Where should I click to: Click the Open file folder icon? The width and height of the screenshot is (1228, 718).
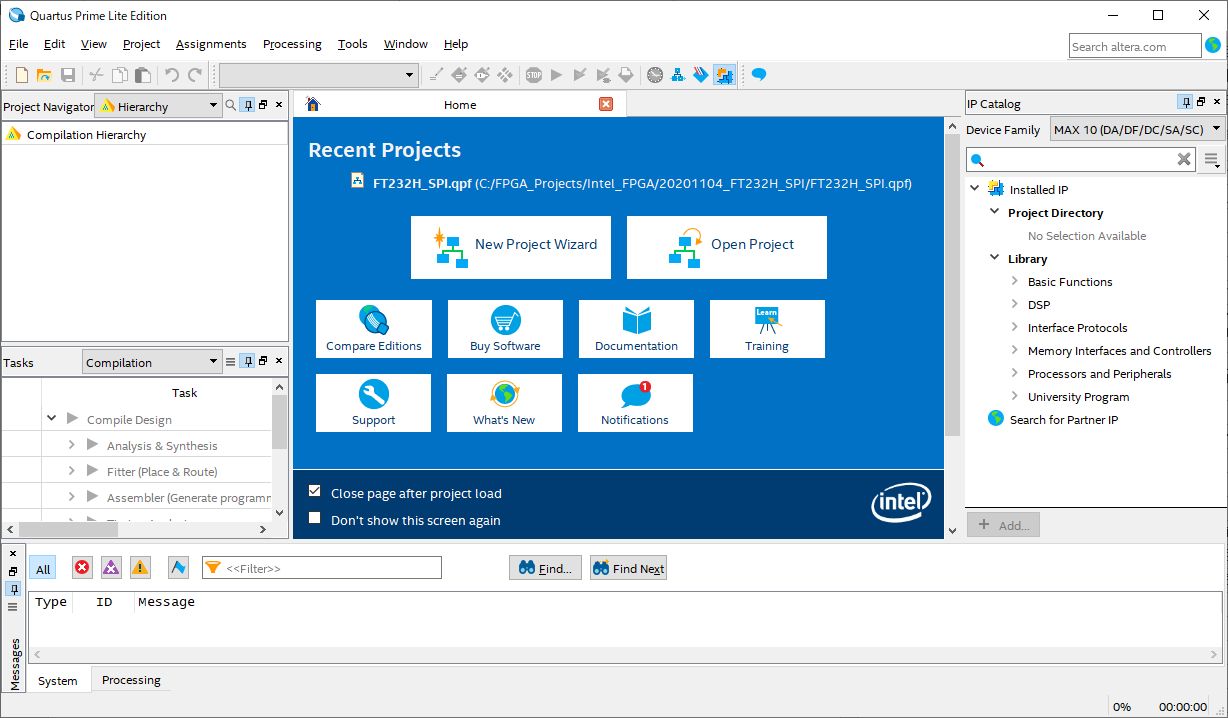pyautogui.click(x=44, y=75)
